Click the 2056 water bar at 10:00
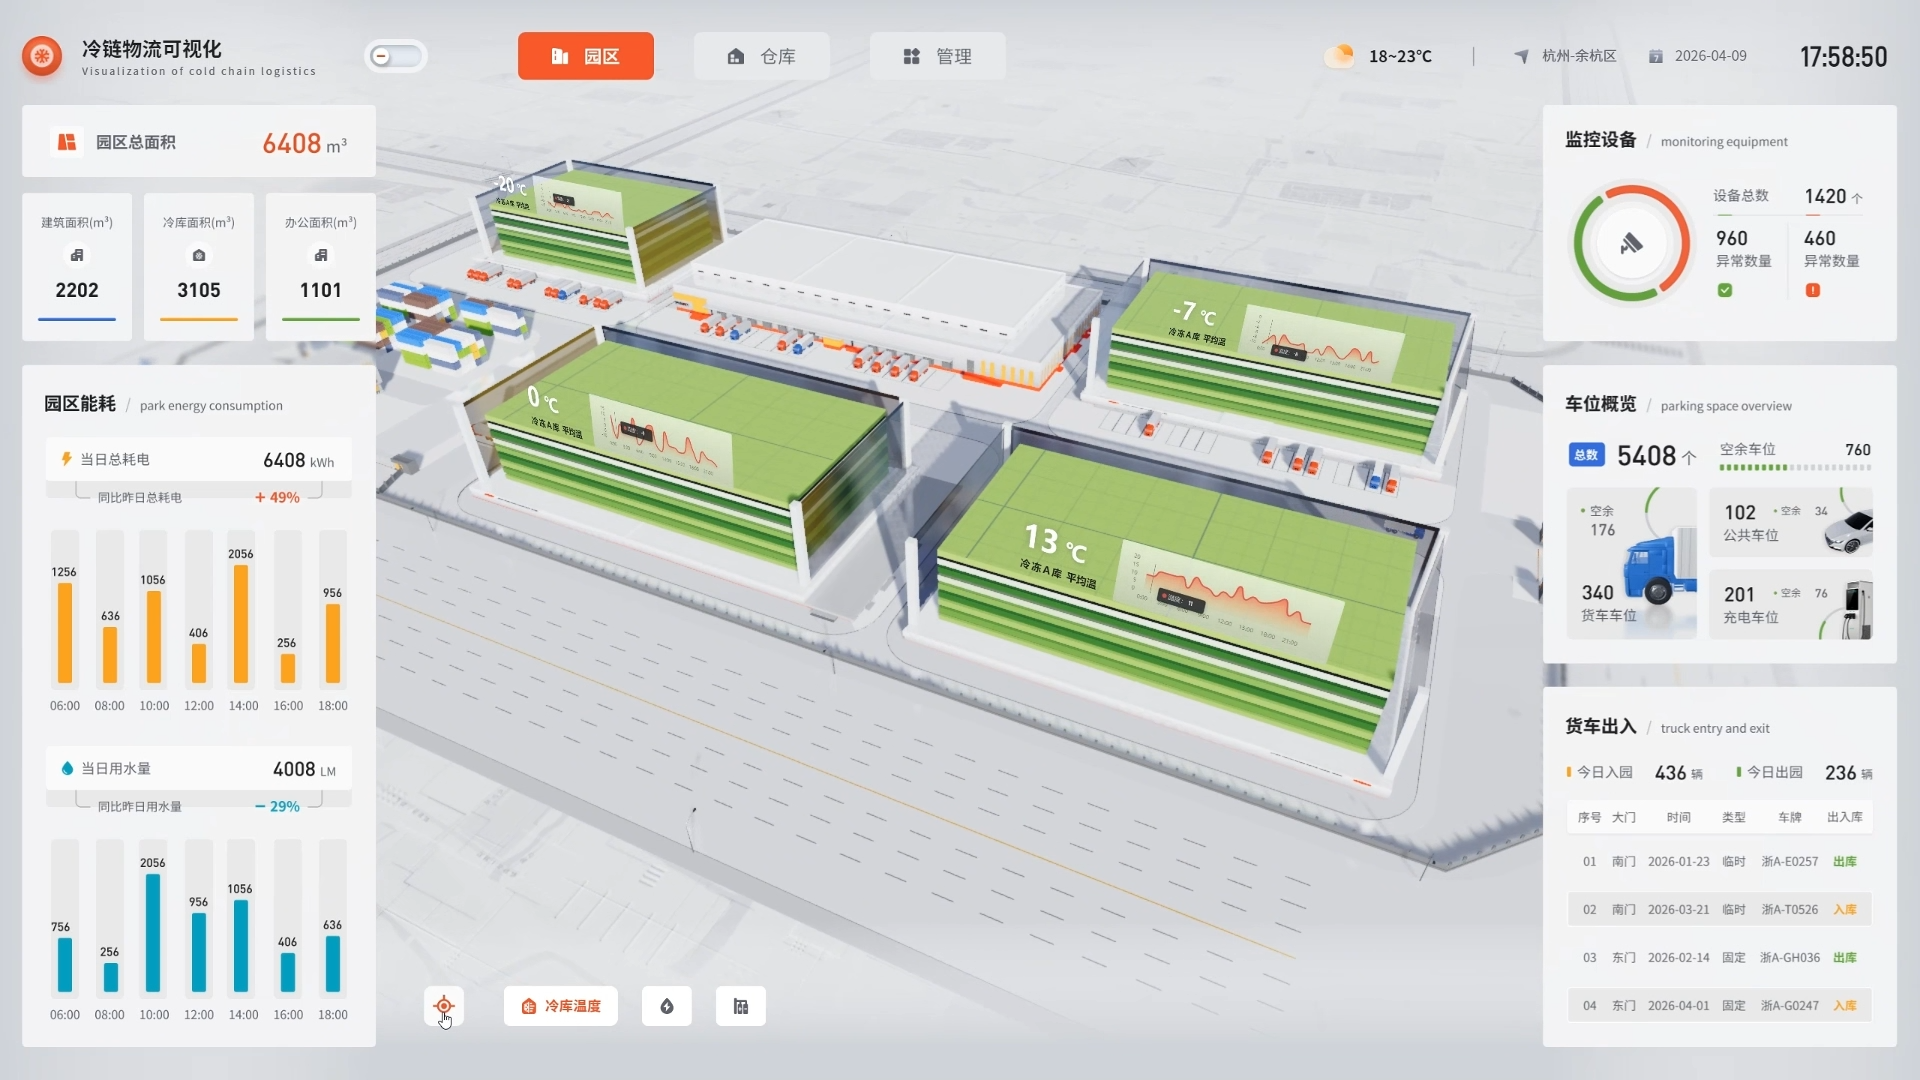 tap(153, 933)
